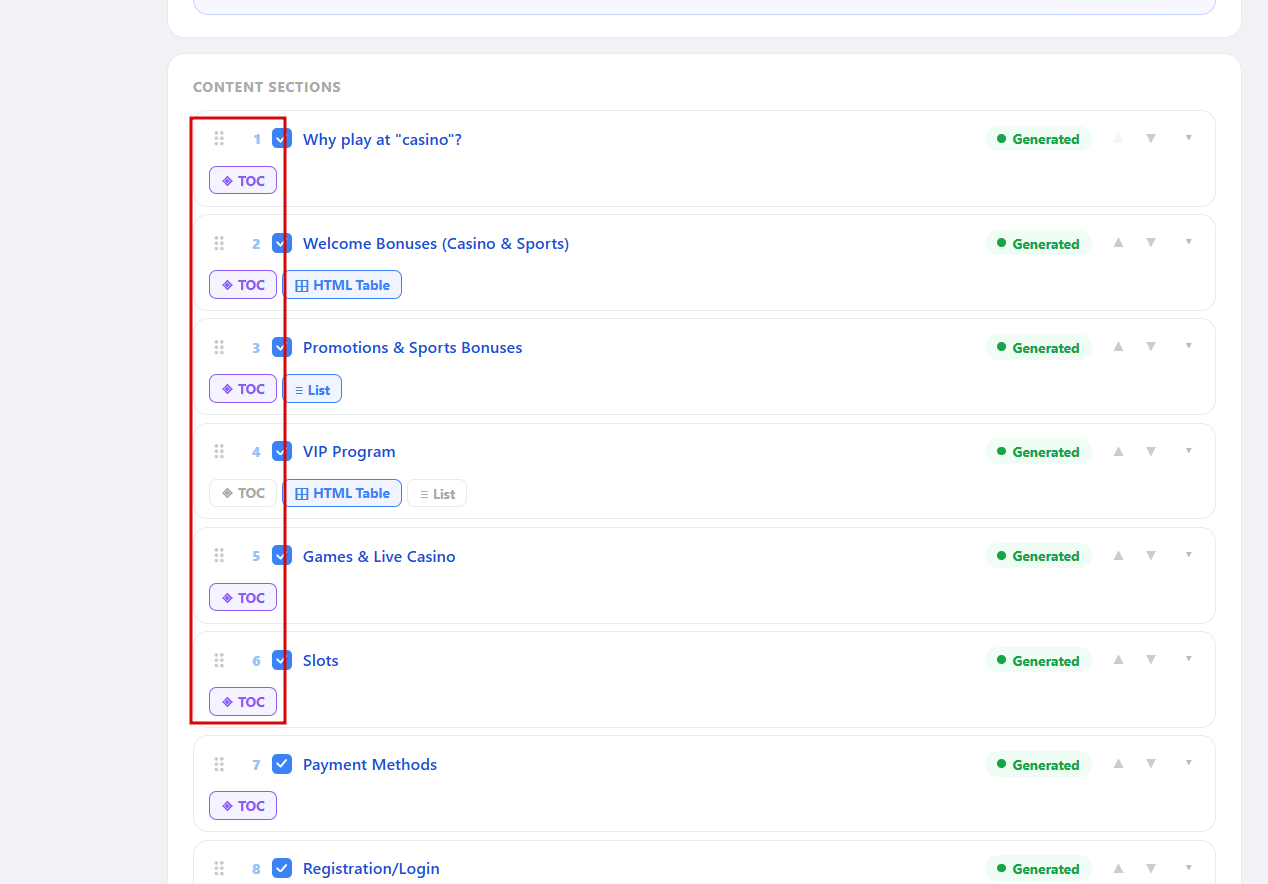
Task: Grab the drag handle of section 5
Action: [219, 556]
